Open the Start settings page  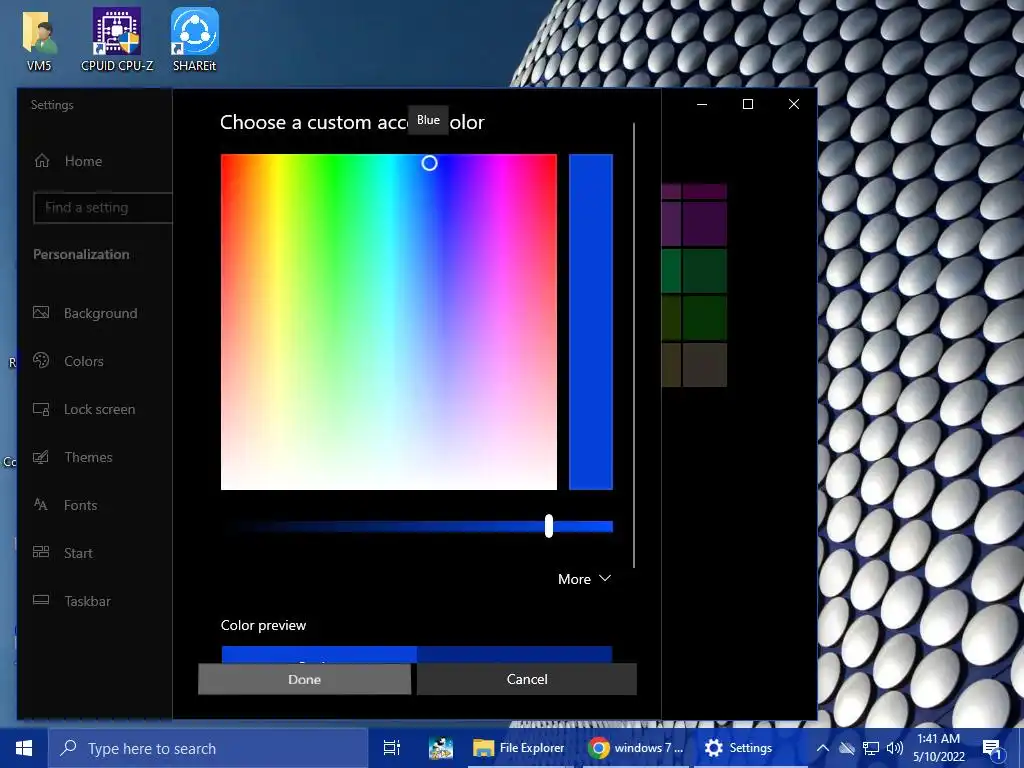pos(78,552)
